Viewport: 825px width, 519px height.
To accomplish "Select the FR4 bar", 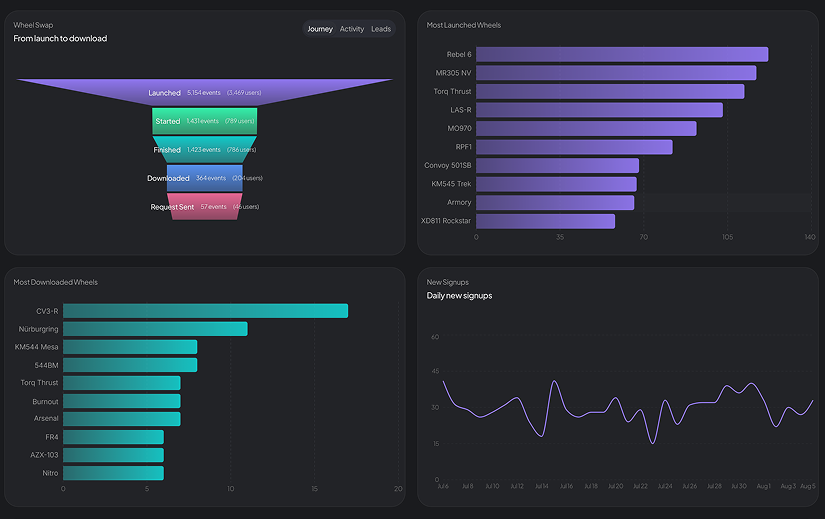I will tap(113, 437).
